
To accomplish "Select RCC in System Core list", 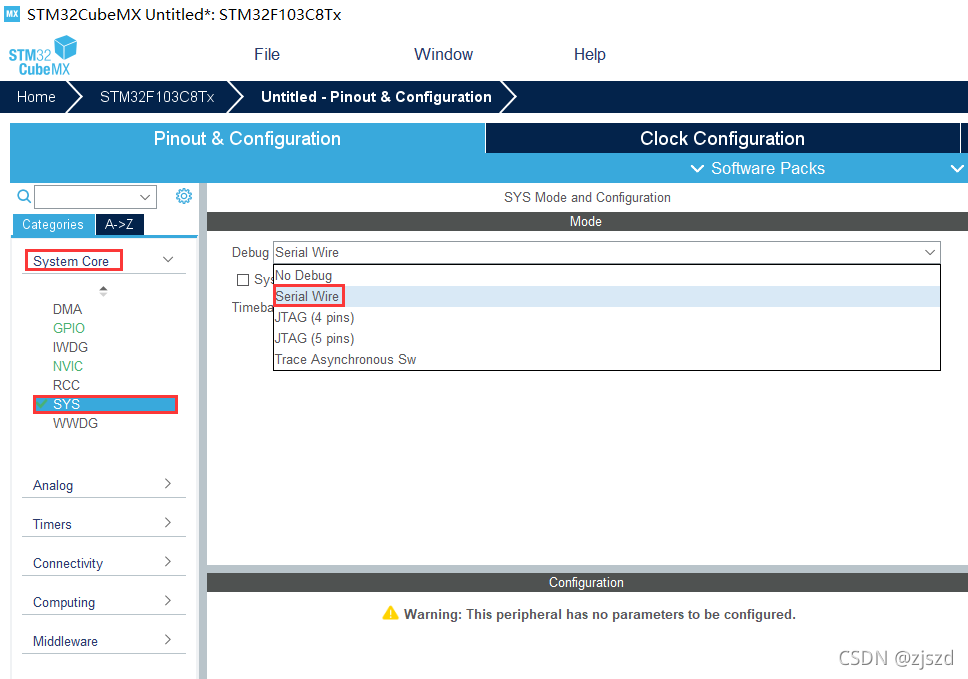I will (x=66, y=385).
